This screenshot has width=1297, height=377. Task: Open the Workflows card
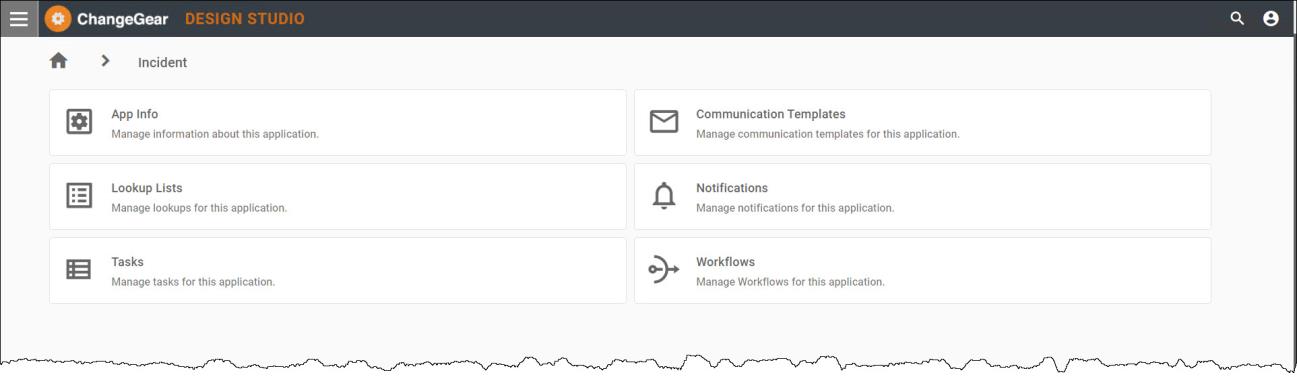[x=923, y=270]
